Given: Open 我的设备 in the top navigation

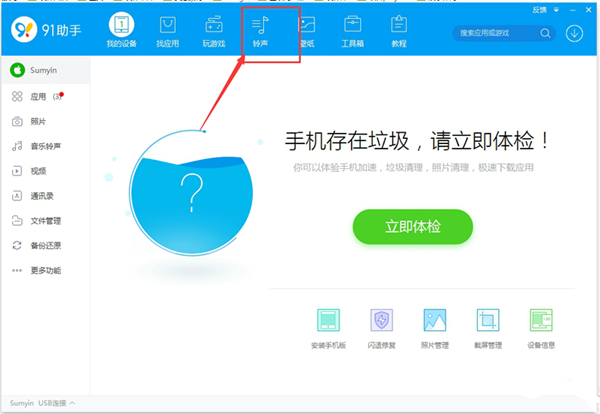Looking at the screenshot, I should coord(121,30).
